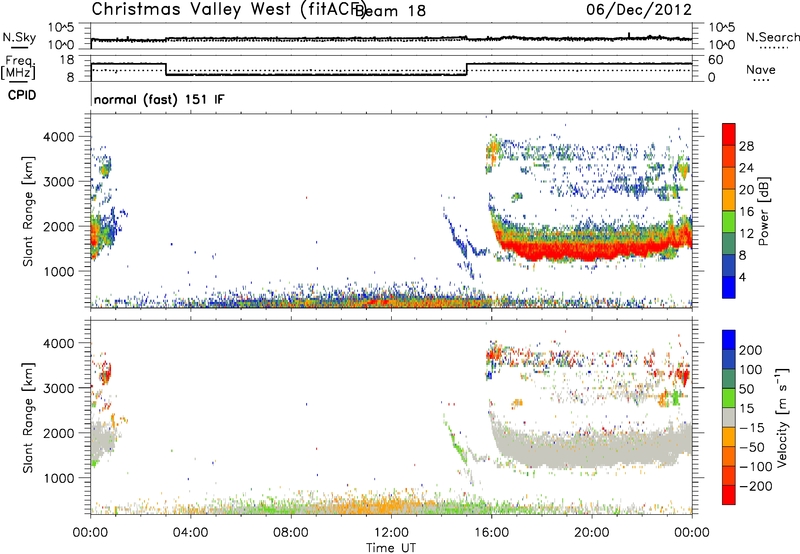This screenshot has height=554, width=800.
Task: Click the 04:00 time axis tick label
Action: [190, 533]
